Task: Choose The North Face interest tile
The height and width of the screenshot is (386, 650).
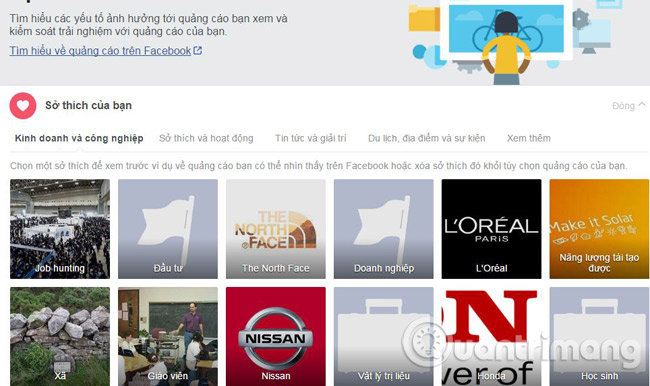Action: 276,229
